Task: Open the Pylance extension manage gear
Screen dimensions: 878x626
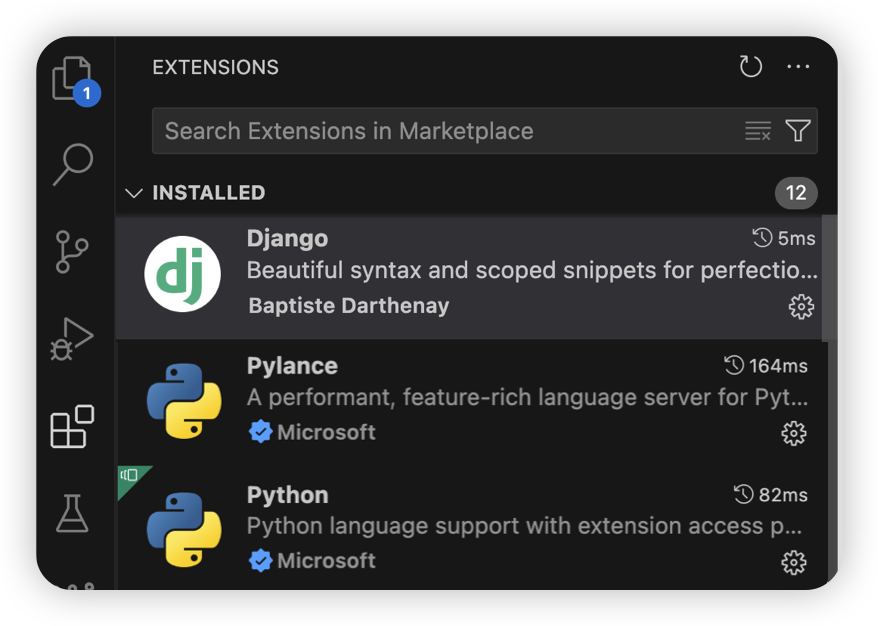Action: pos(793,433)
